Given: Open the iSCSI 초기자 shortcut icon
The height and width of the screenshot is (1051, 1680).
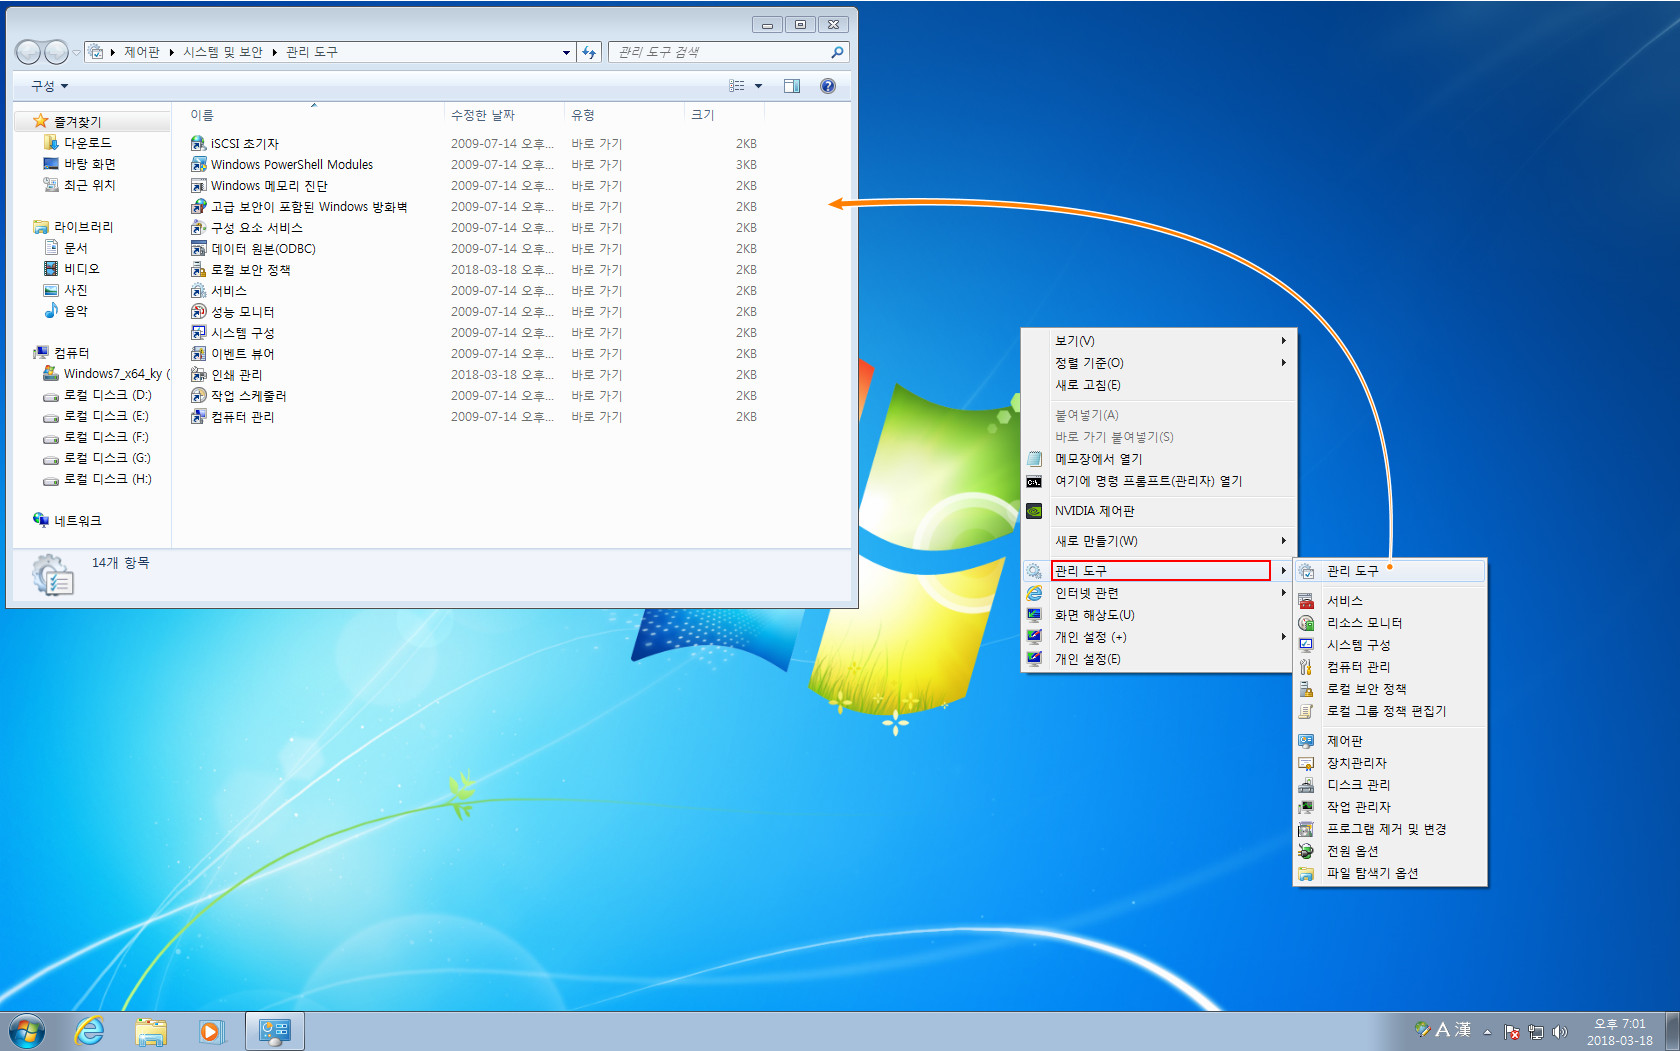Looking at the screenshot, I should [x=198, y=144].
